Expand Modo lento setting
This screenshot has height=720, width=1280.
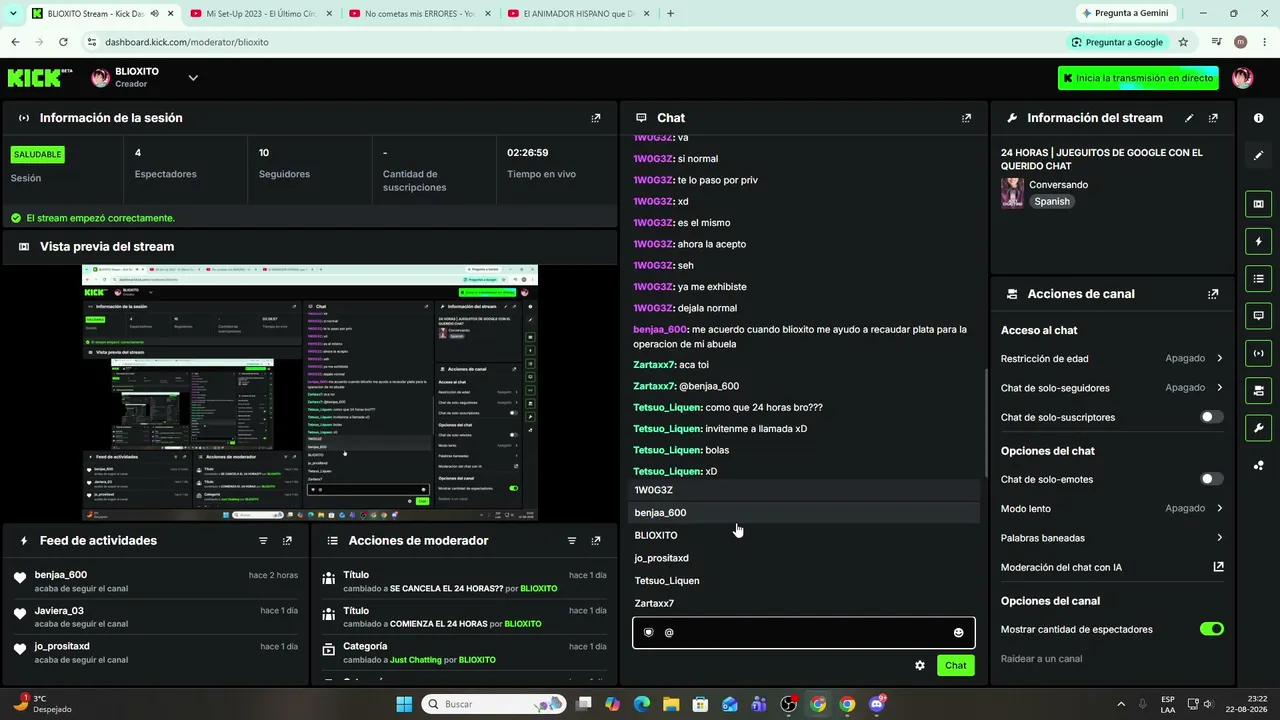coord(1112,508)
